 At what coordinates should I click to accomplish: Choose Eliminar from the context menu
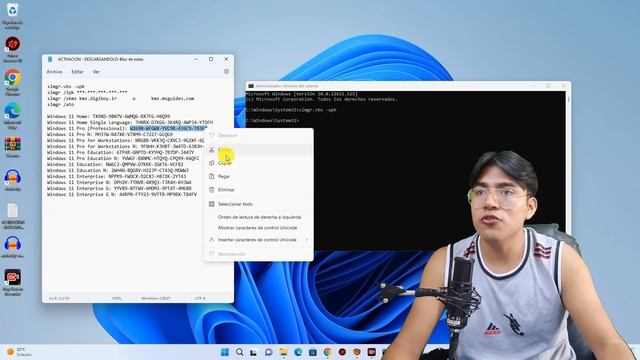[x=259, y=190]
